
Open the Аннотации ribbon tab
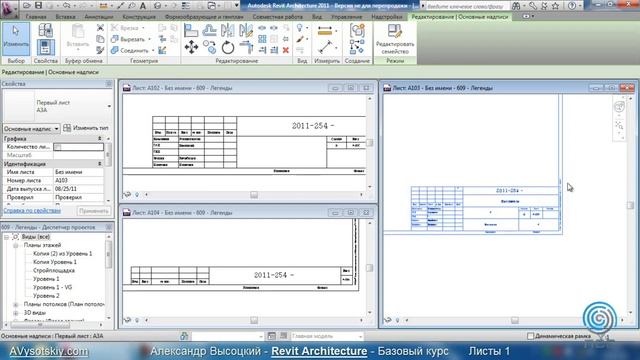[x=99, y=17]
